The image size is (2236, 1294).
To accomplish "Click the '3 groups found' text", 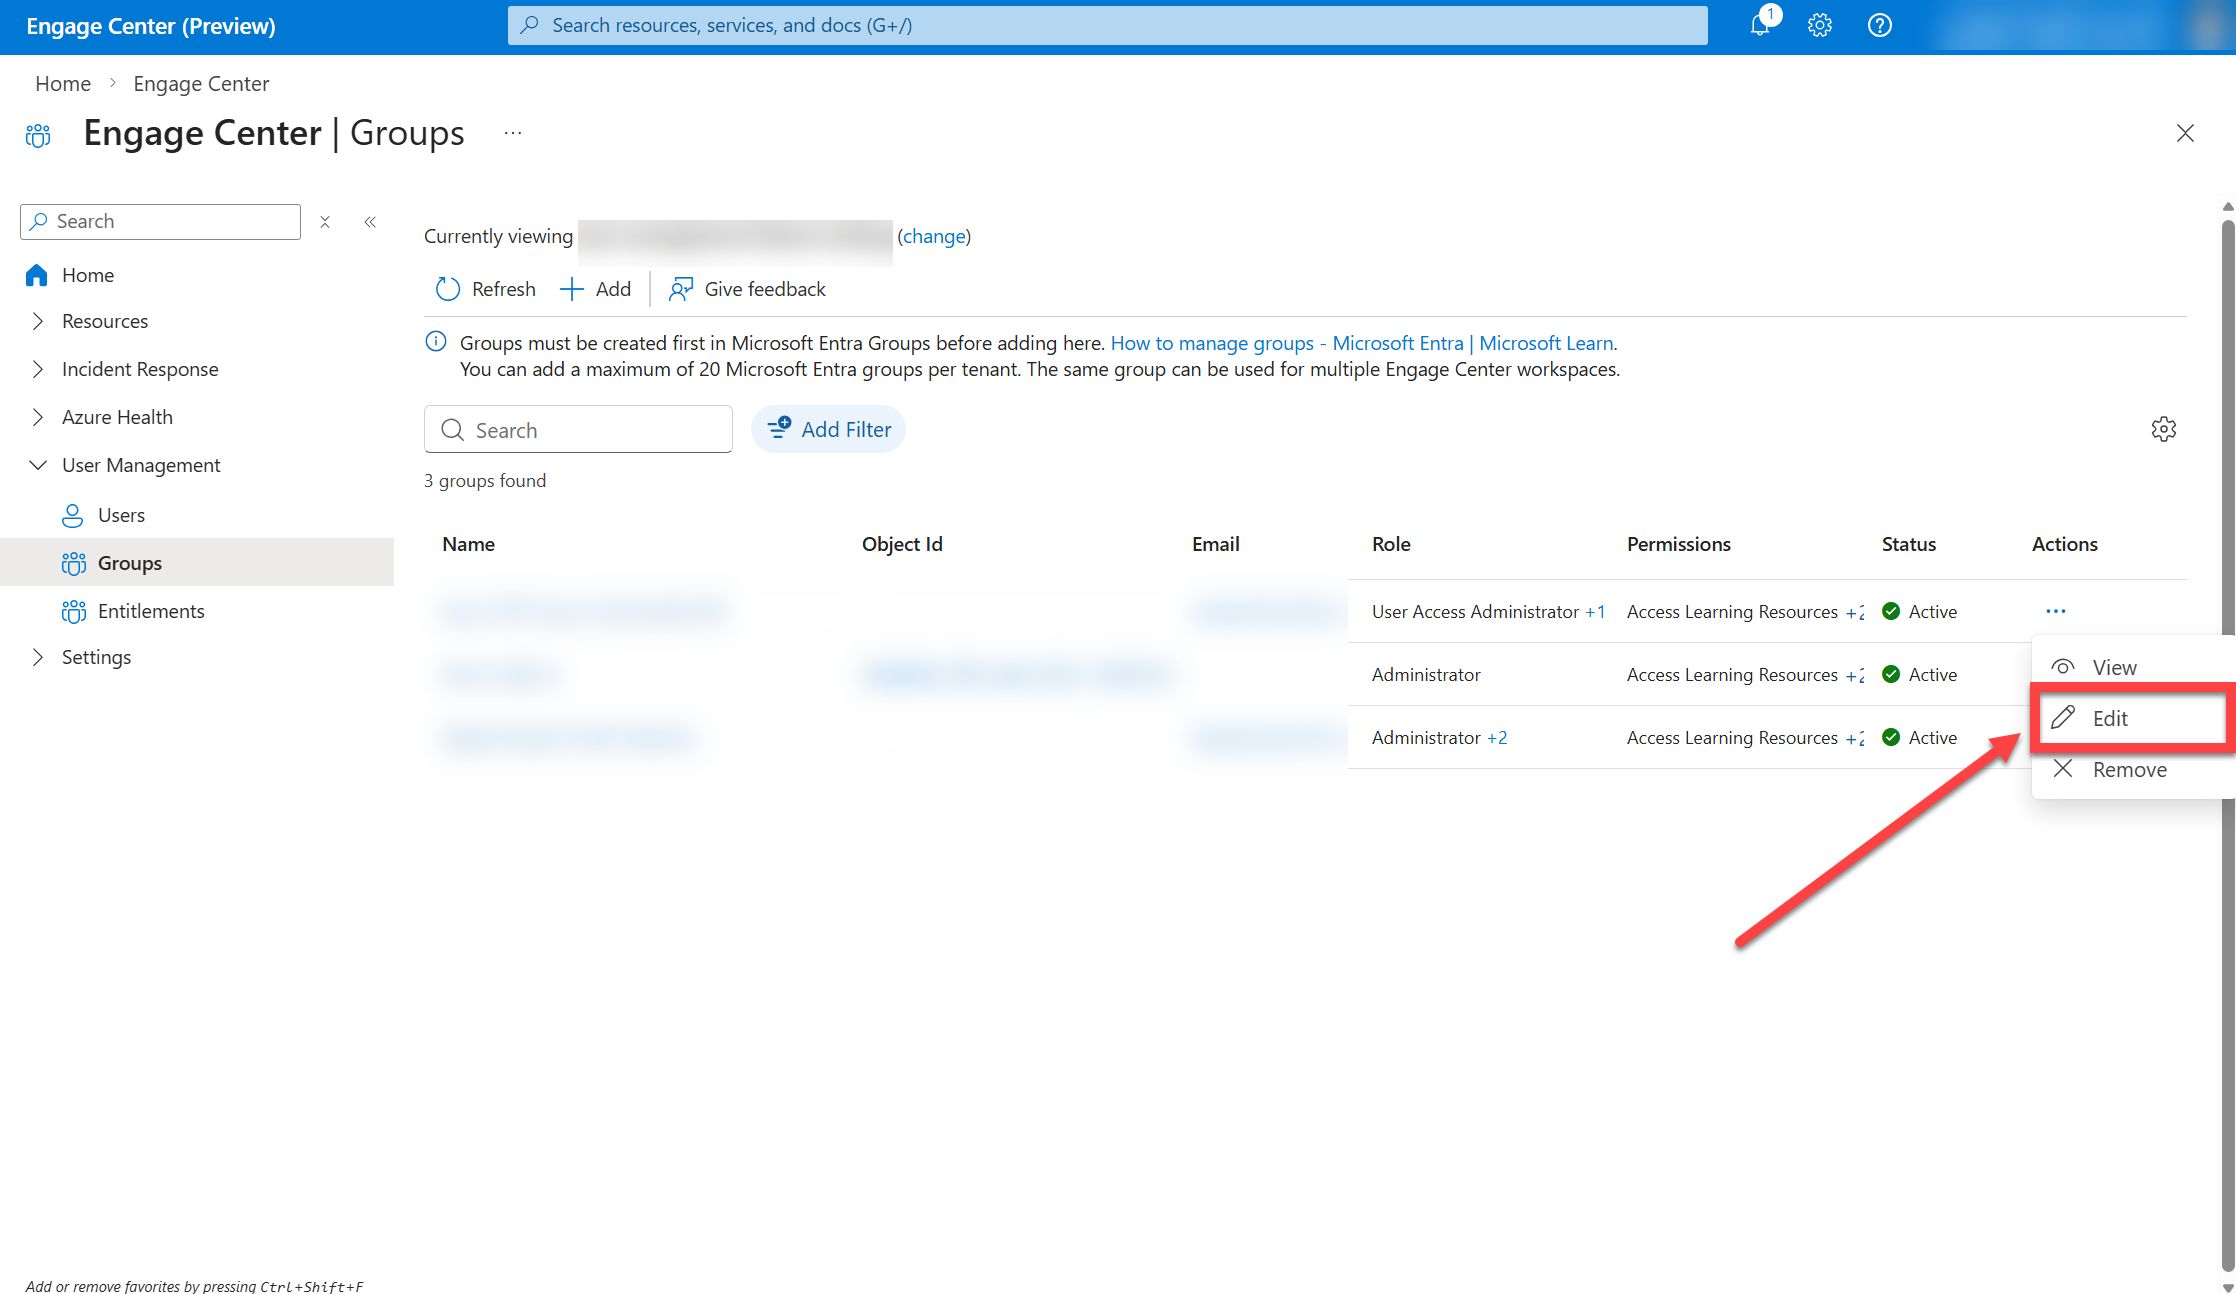I will (485, 481).
